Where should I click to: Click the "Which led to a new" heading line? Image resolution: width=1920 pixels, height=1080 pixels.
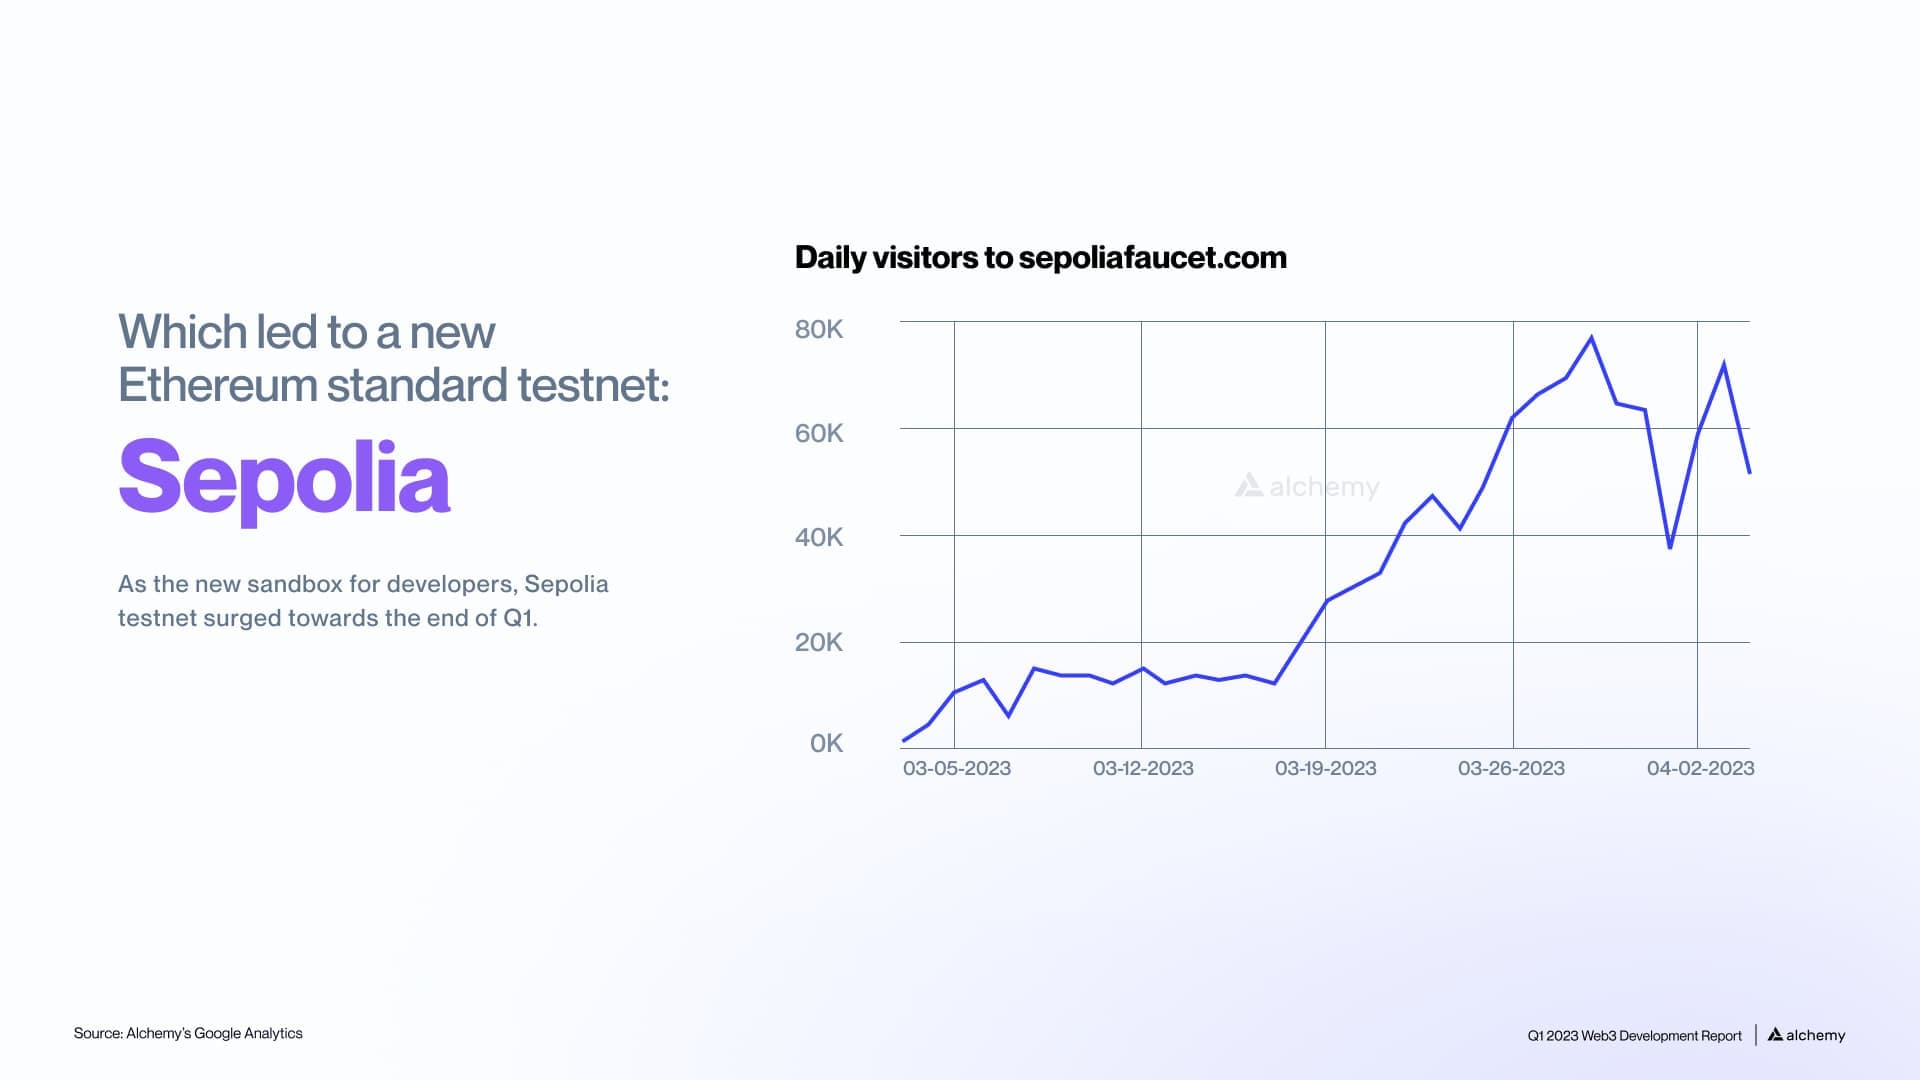[x=307, y=332]
